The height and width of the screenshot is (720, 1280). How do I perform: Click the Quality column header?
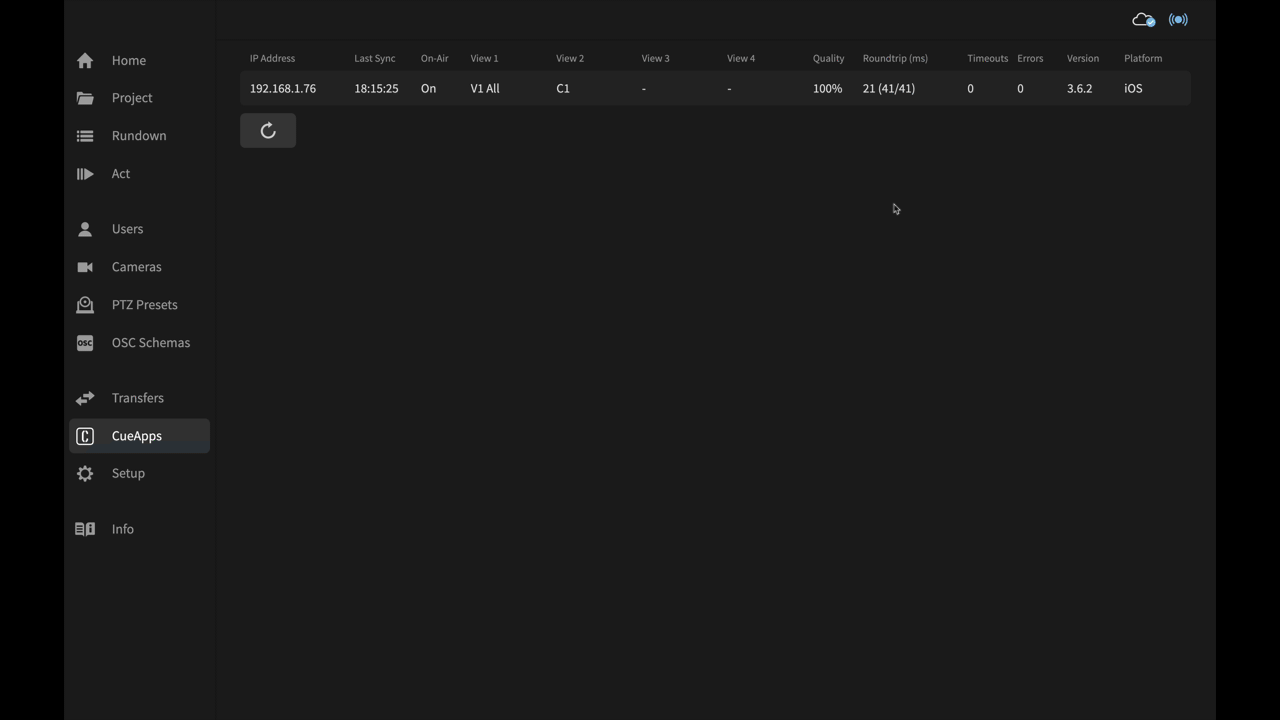tap(828, 58)
